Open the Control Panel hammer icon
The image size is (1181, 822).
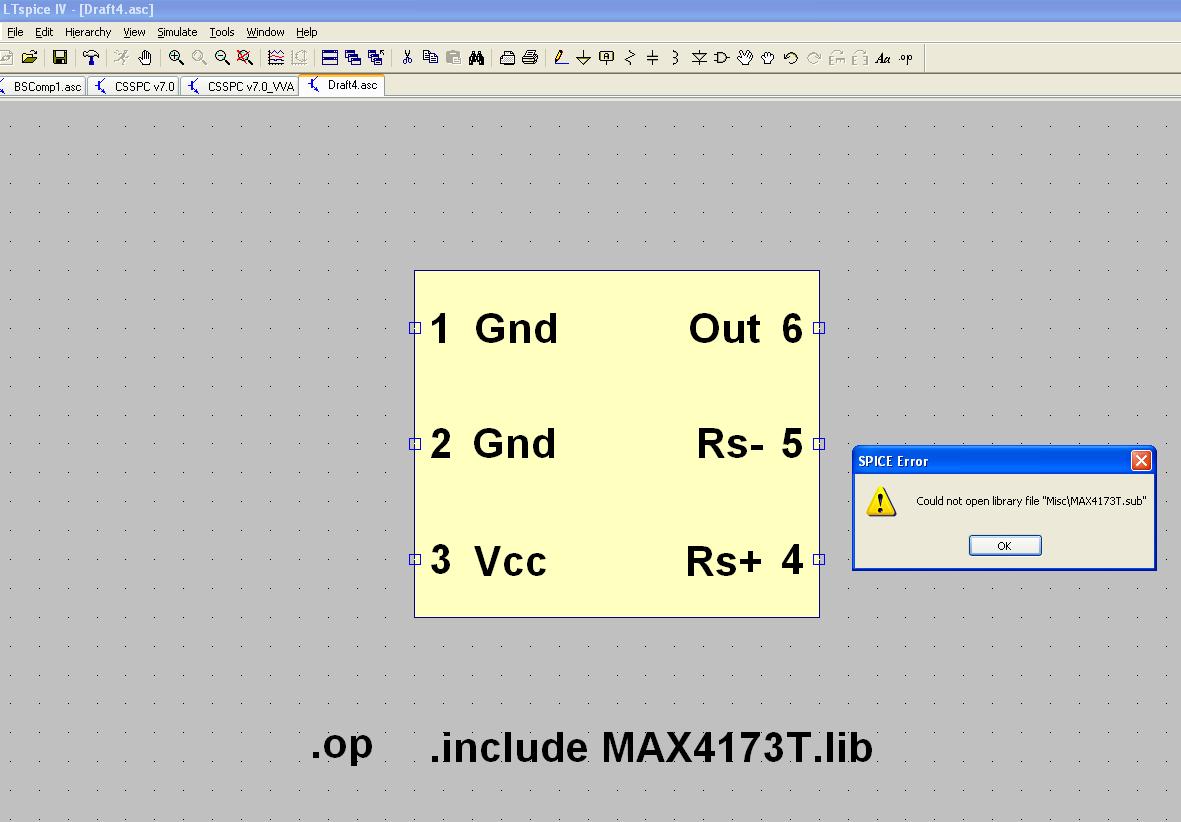coord(90,57)
